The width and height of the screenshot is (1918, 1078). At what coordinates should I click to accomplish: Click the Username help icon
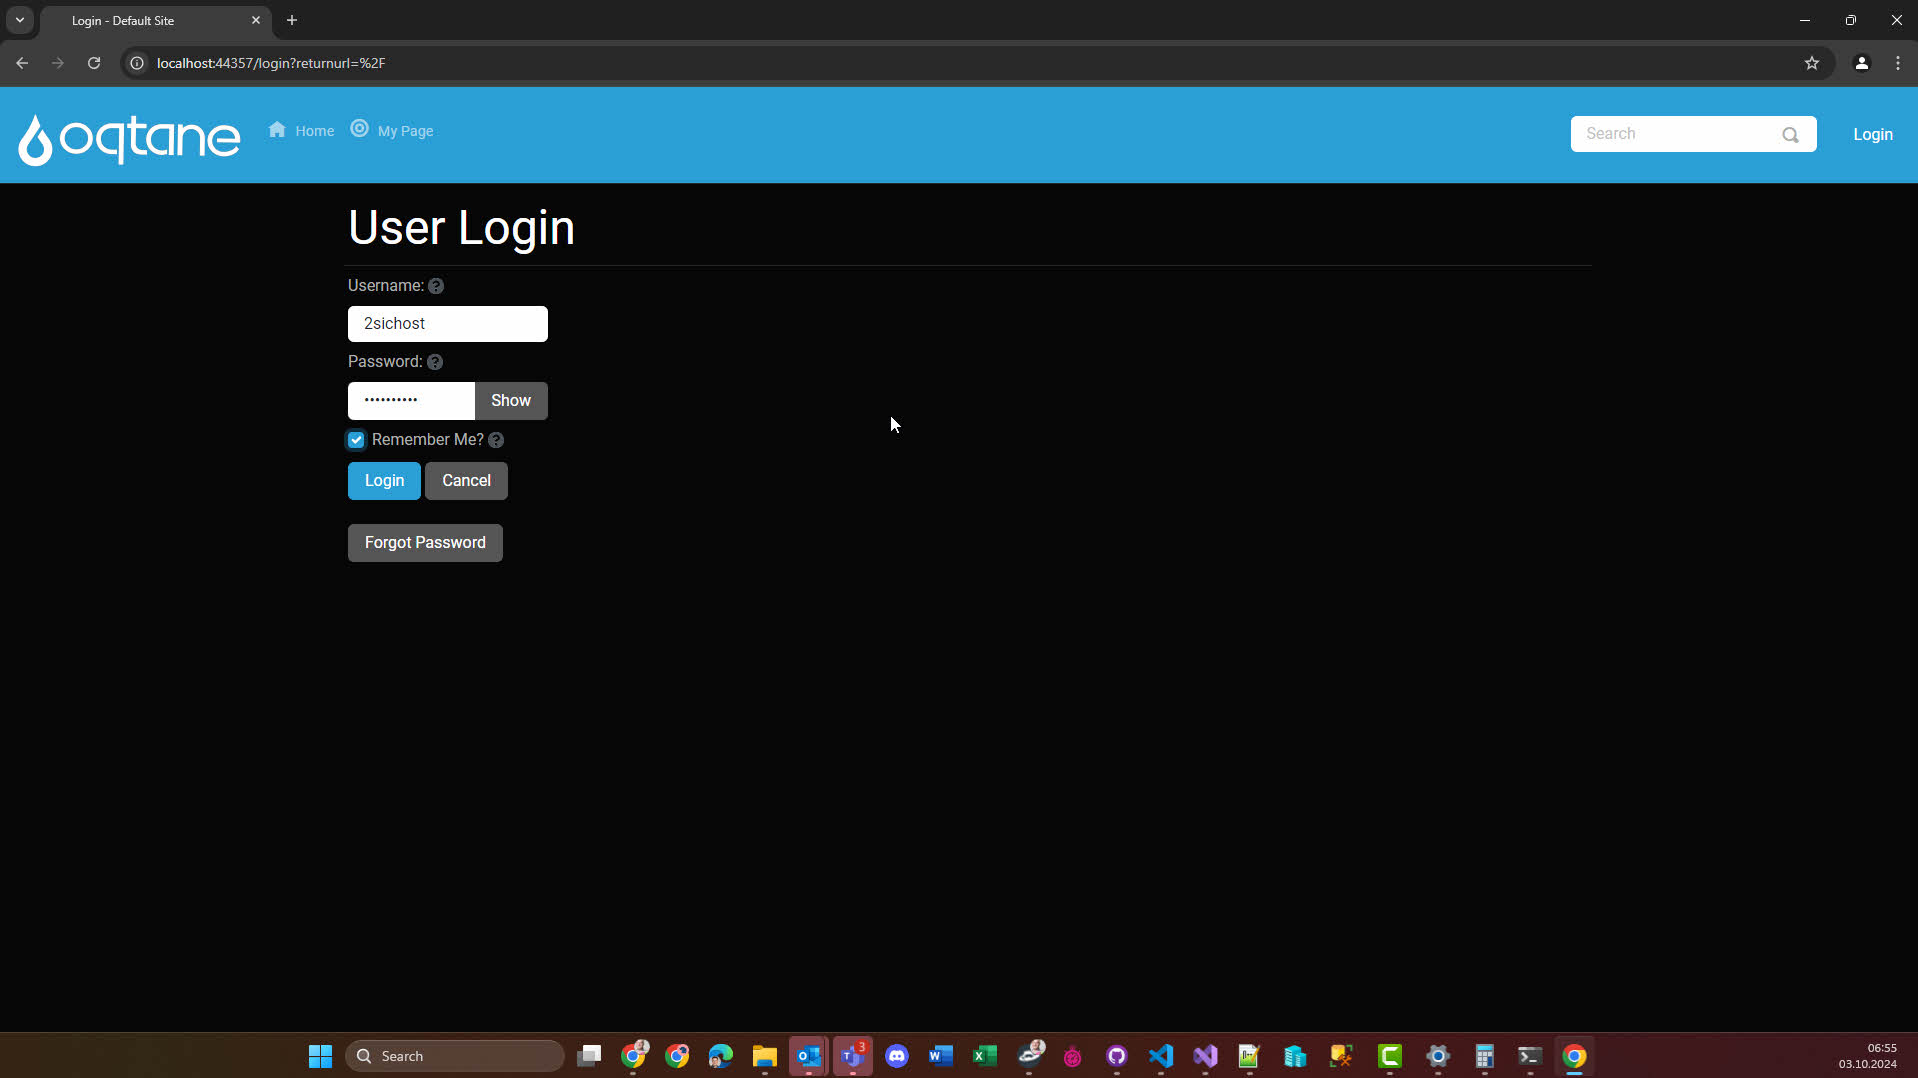[x=436, y=286]
